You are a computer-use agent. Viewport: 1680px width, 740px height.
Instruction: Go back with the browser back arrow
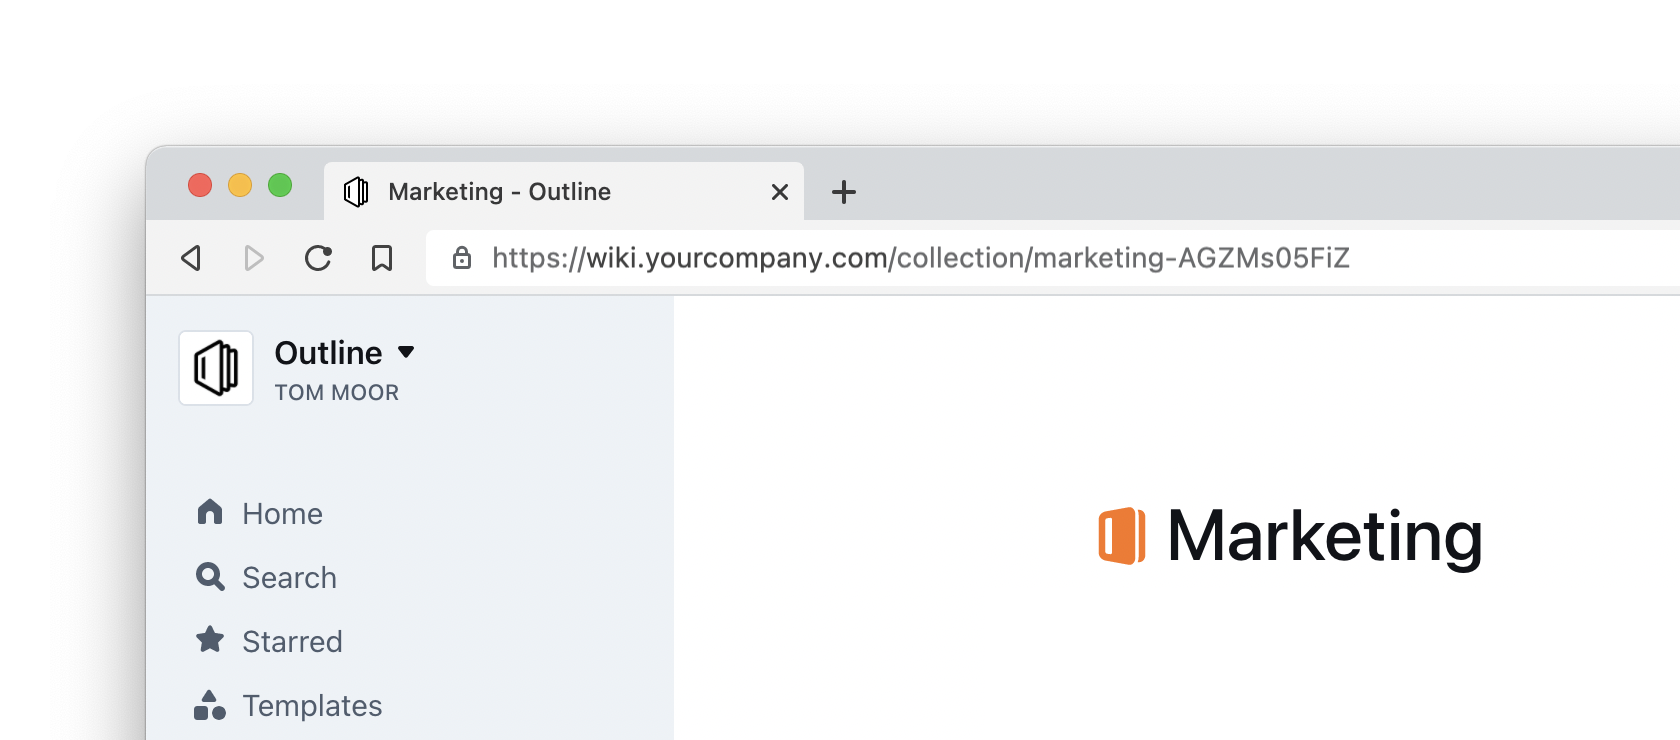point(191,258)
